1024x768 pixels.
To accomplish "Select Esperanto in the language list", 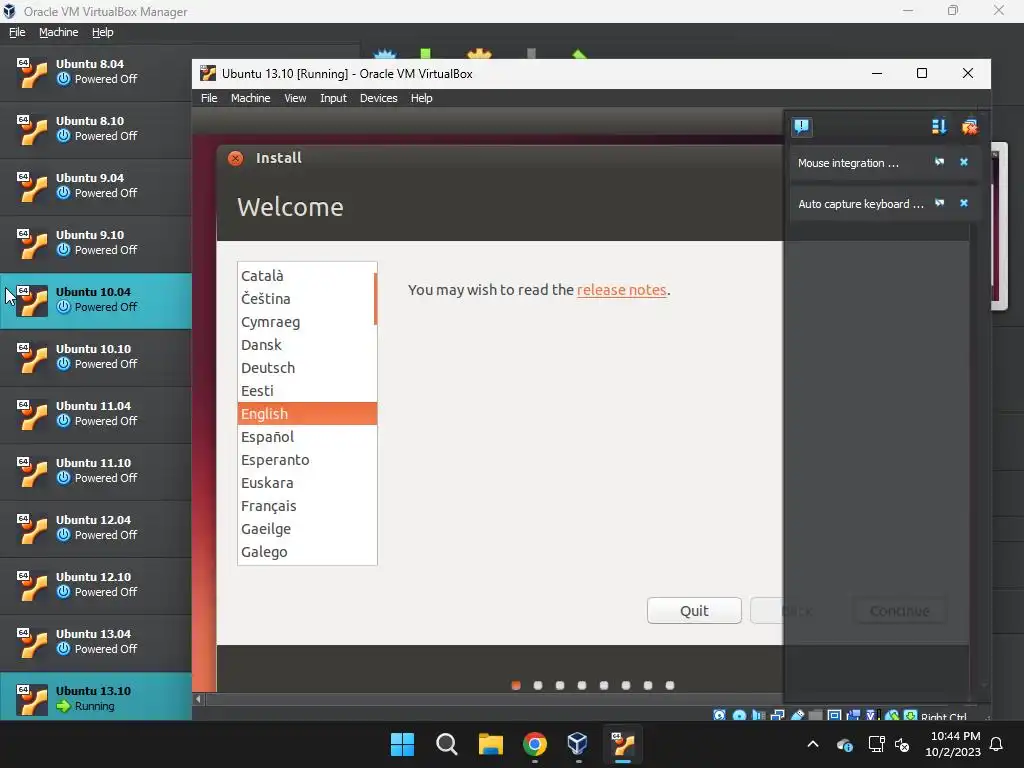I will 307,460.
